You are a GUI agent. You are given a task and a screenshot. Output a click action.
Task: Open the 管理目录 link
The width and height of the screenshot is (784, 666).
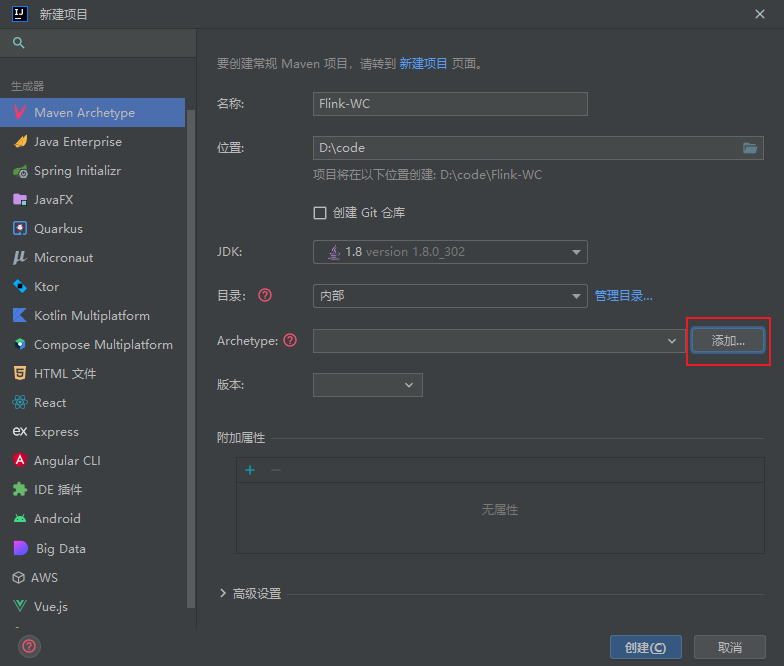click(x=623, y=296)
